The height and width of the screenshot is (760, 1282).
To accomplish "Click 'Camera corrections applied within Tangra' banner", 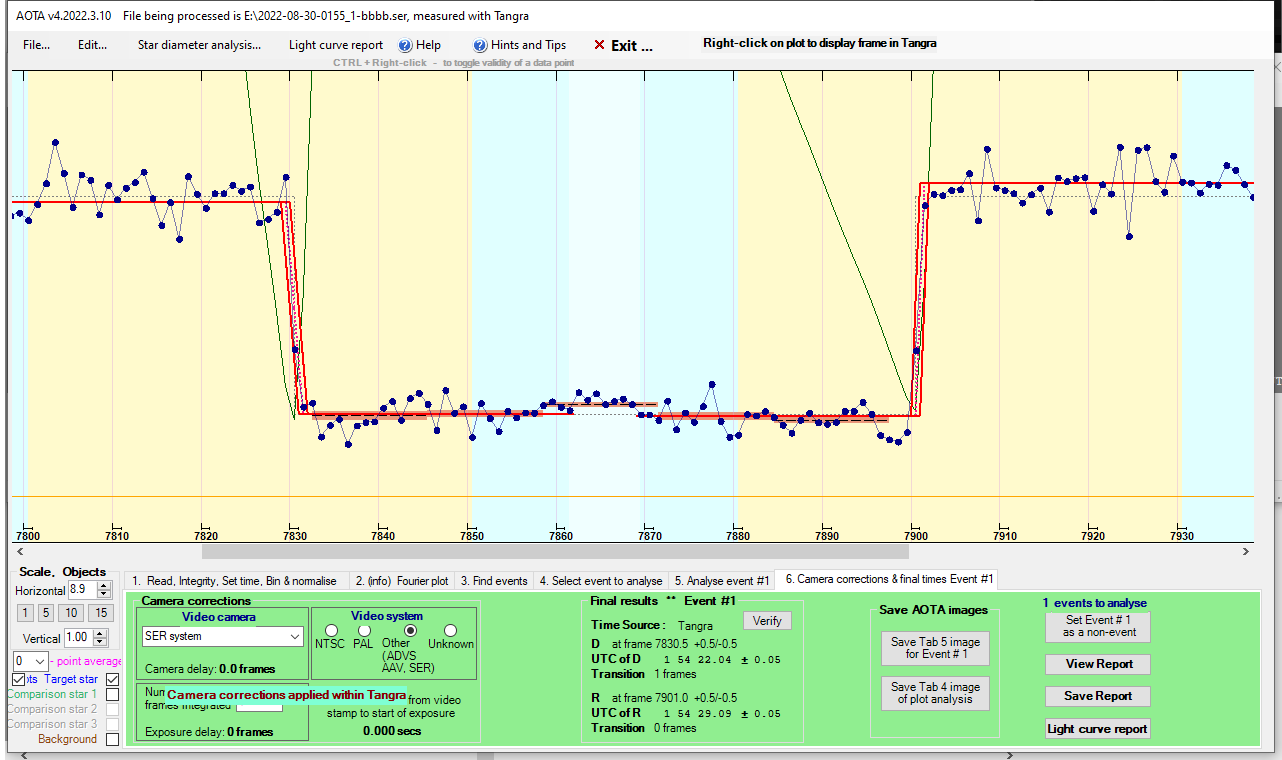I will [286, 695].
